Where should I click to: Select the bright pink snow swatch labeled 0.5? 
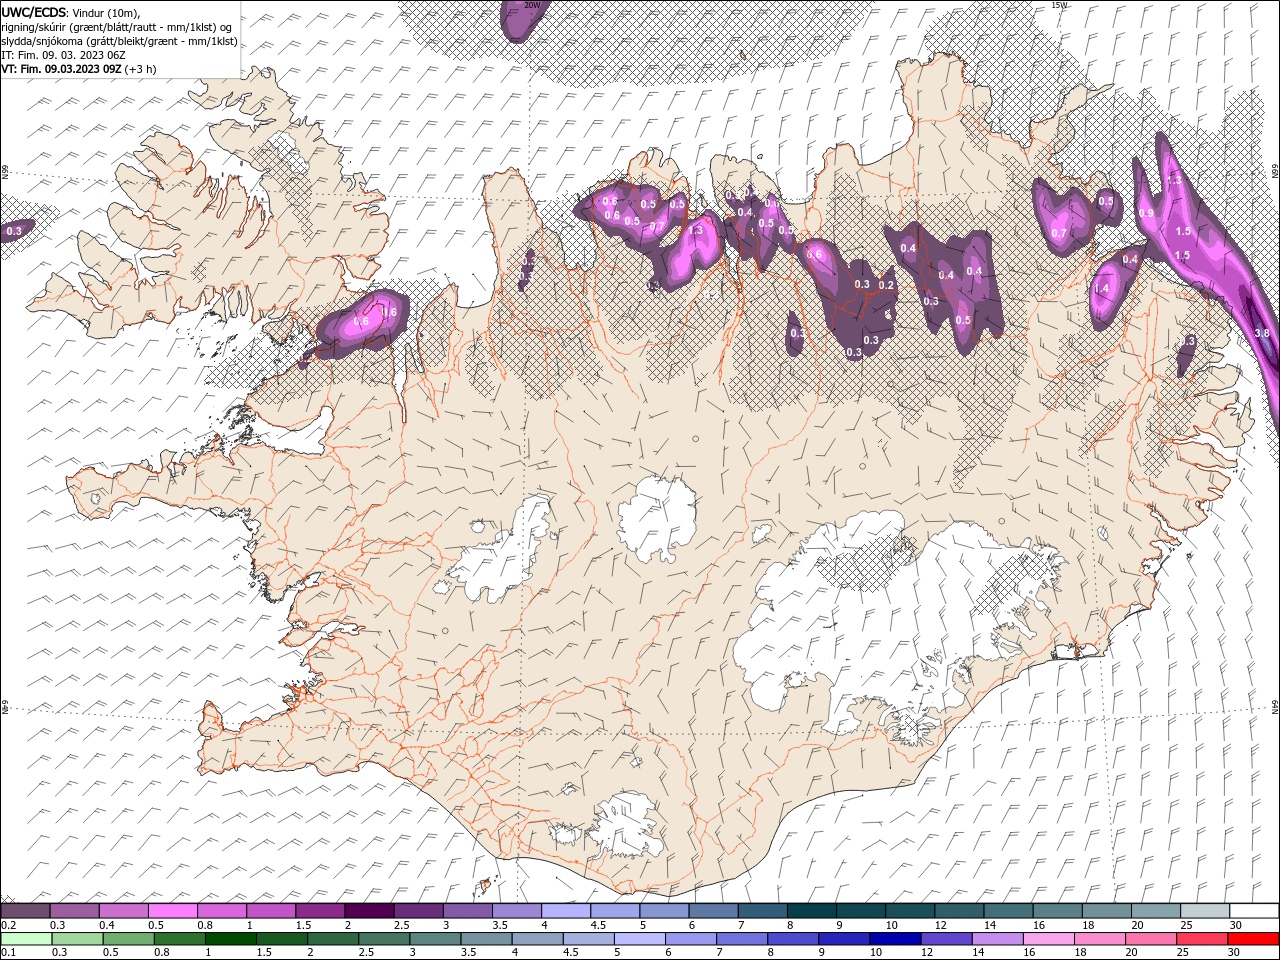click(x=172, y=911)
